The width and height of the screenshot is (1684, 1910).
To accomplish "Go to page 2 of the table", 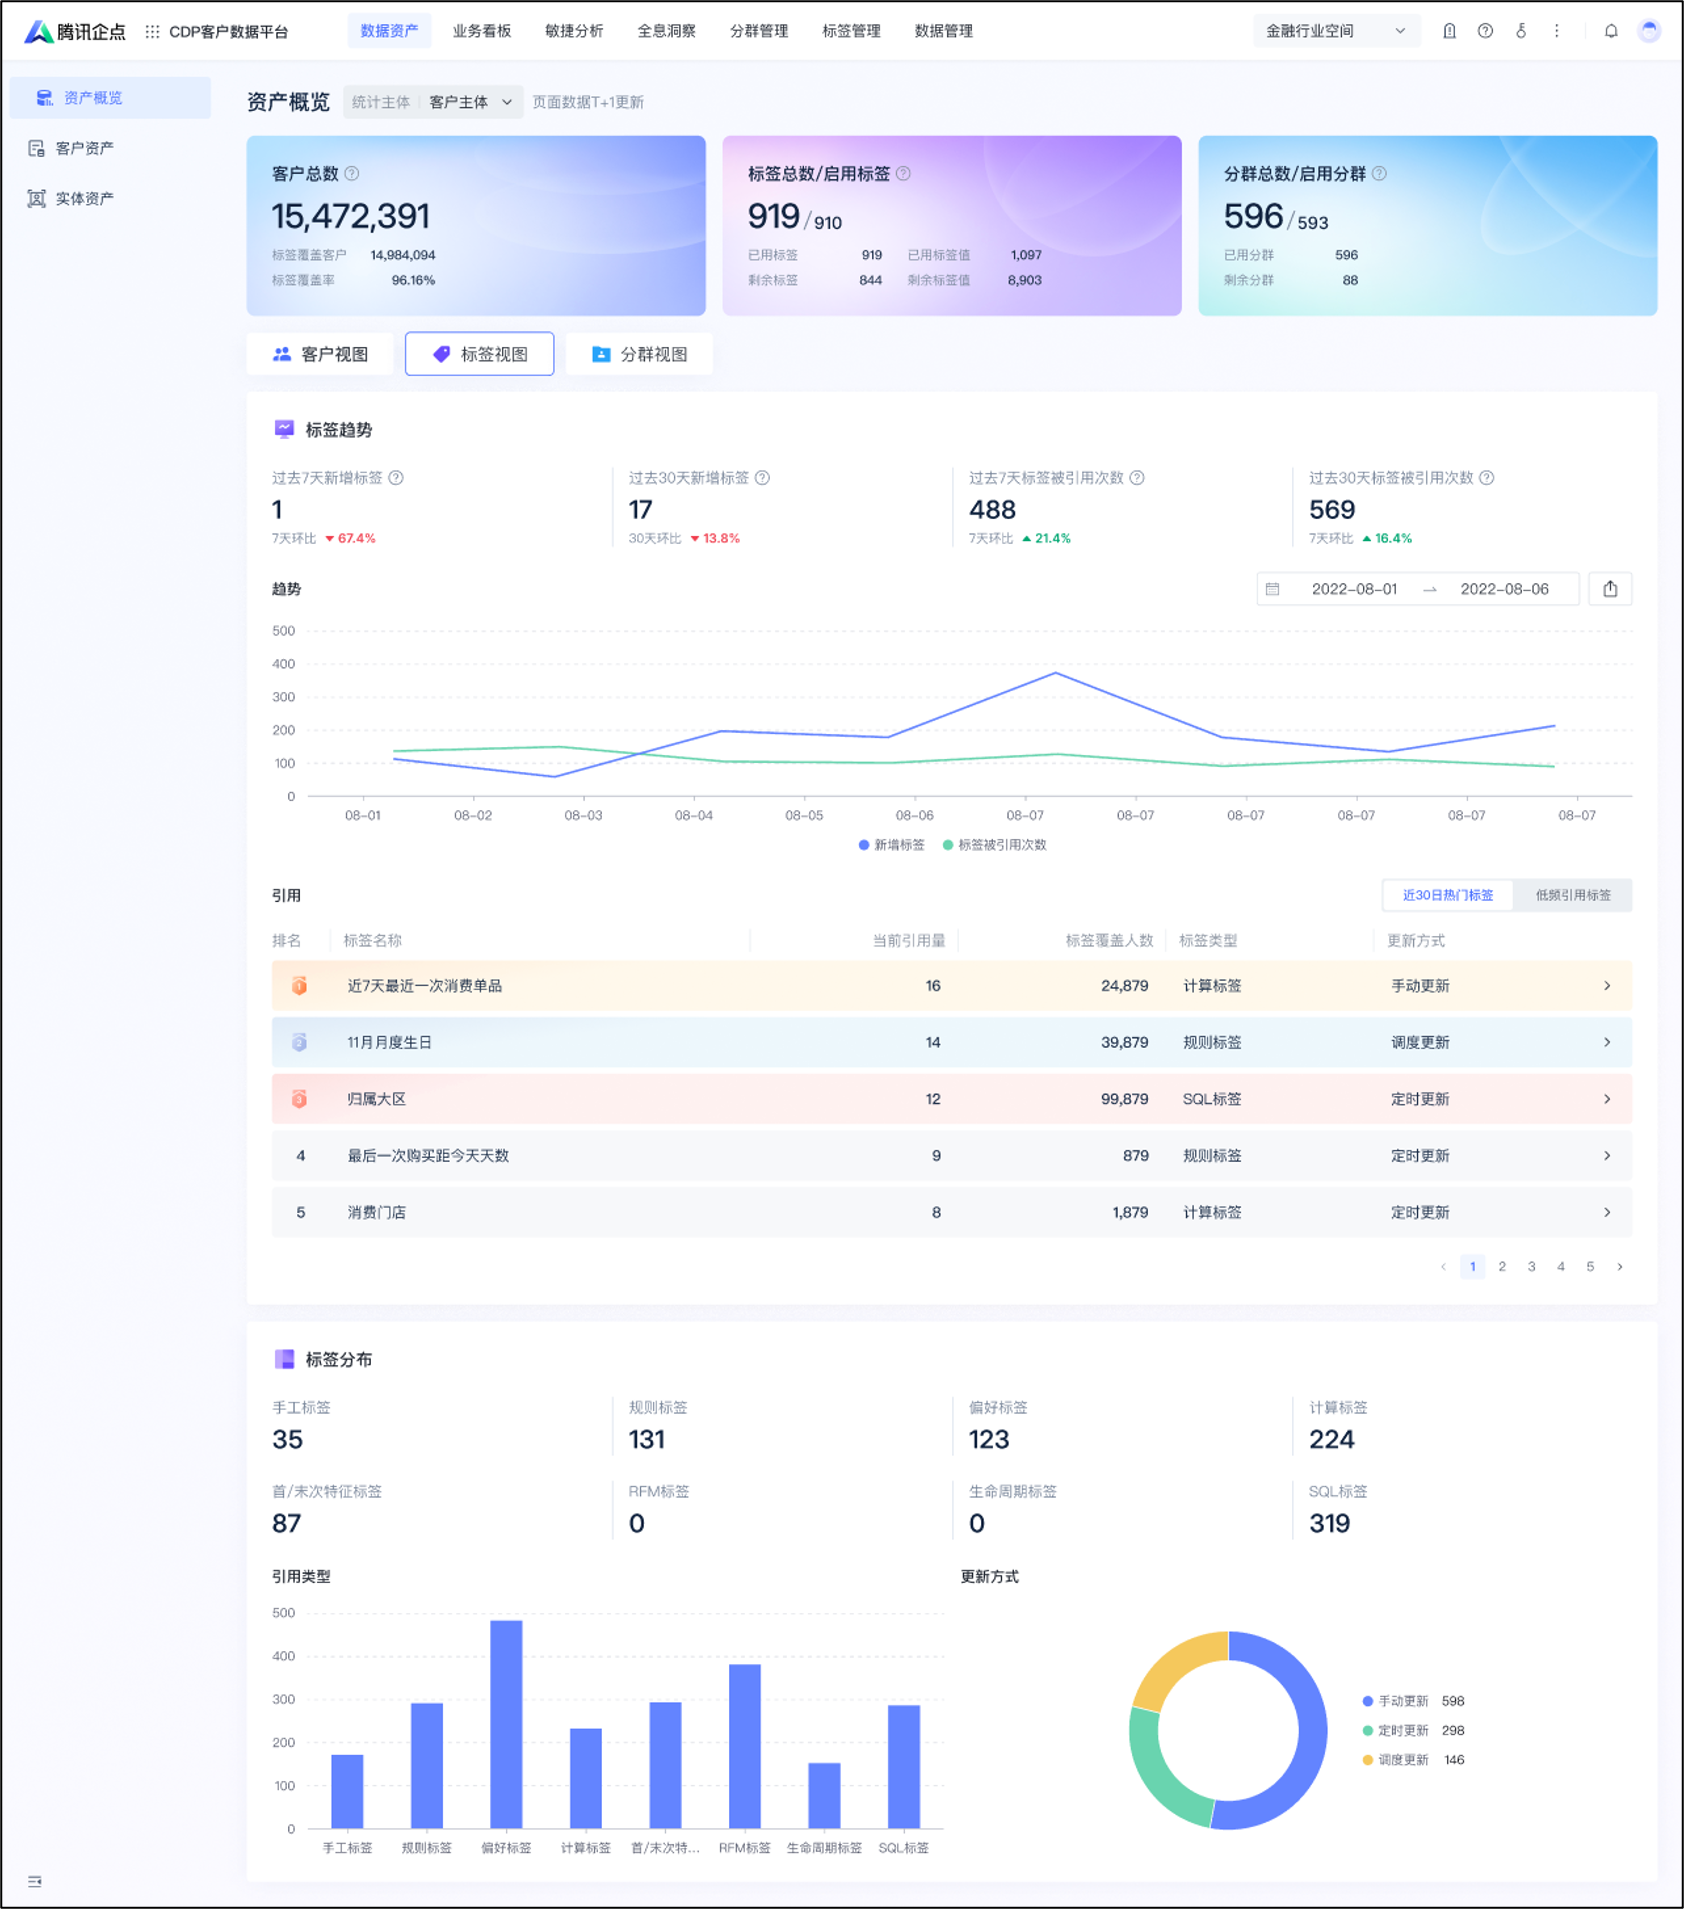I will click(1502, 1267).
